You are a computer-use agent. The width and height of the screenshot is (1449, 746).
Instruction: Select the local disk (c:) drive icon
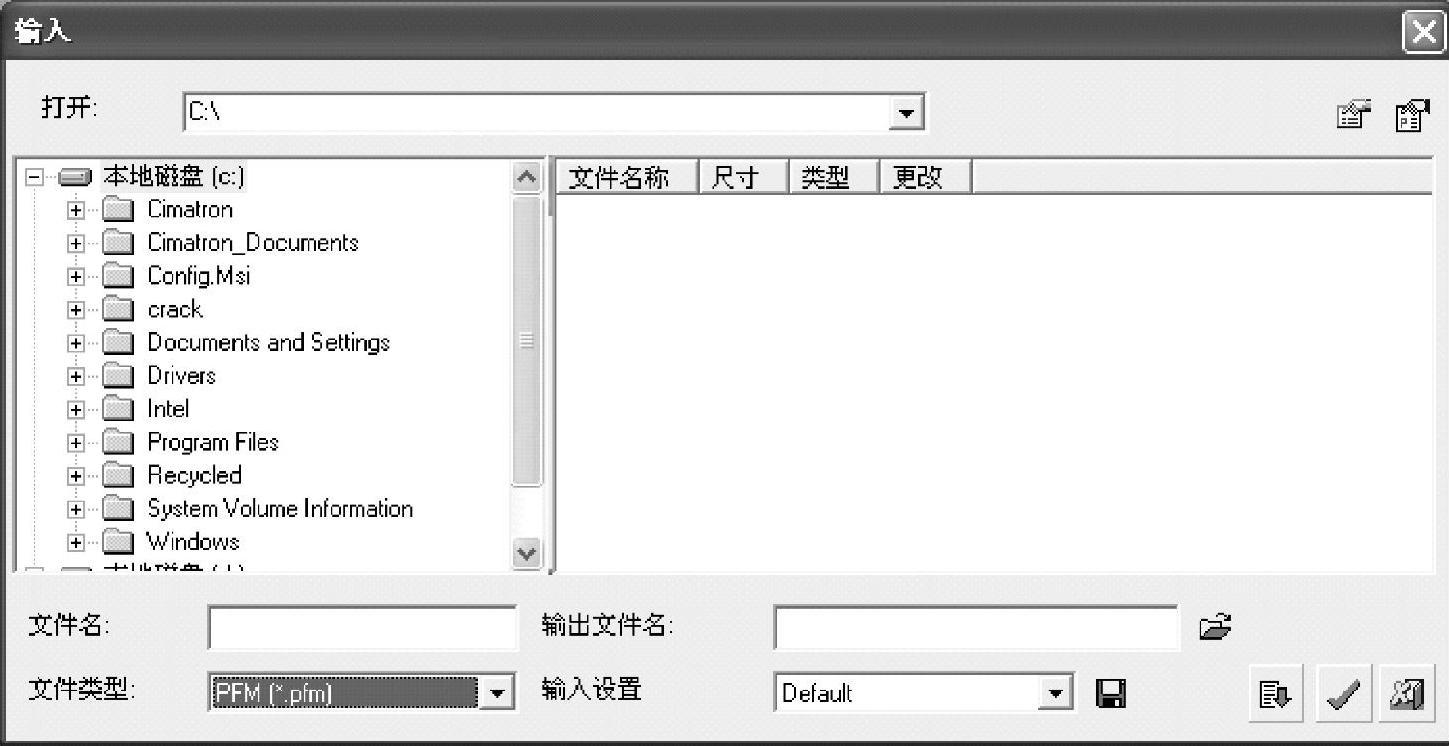point(76,178)
